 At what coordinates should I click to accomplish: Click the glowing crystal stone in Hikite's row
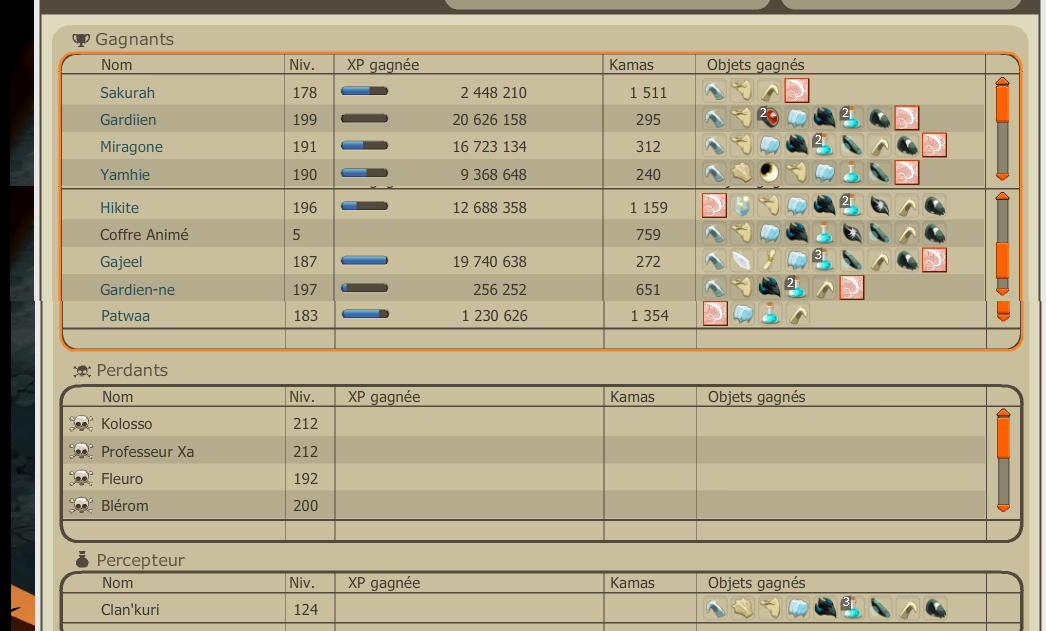[x=741, y=206]
